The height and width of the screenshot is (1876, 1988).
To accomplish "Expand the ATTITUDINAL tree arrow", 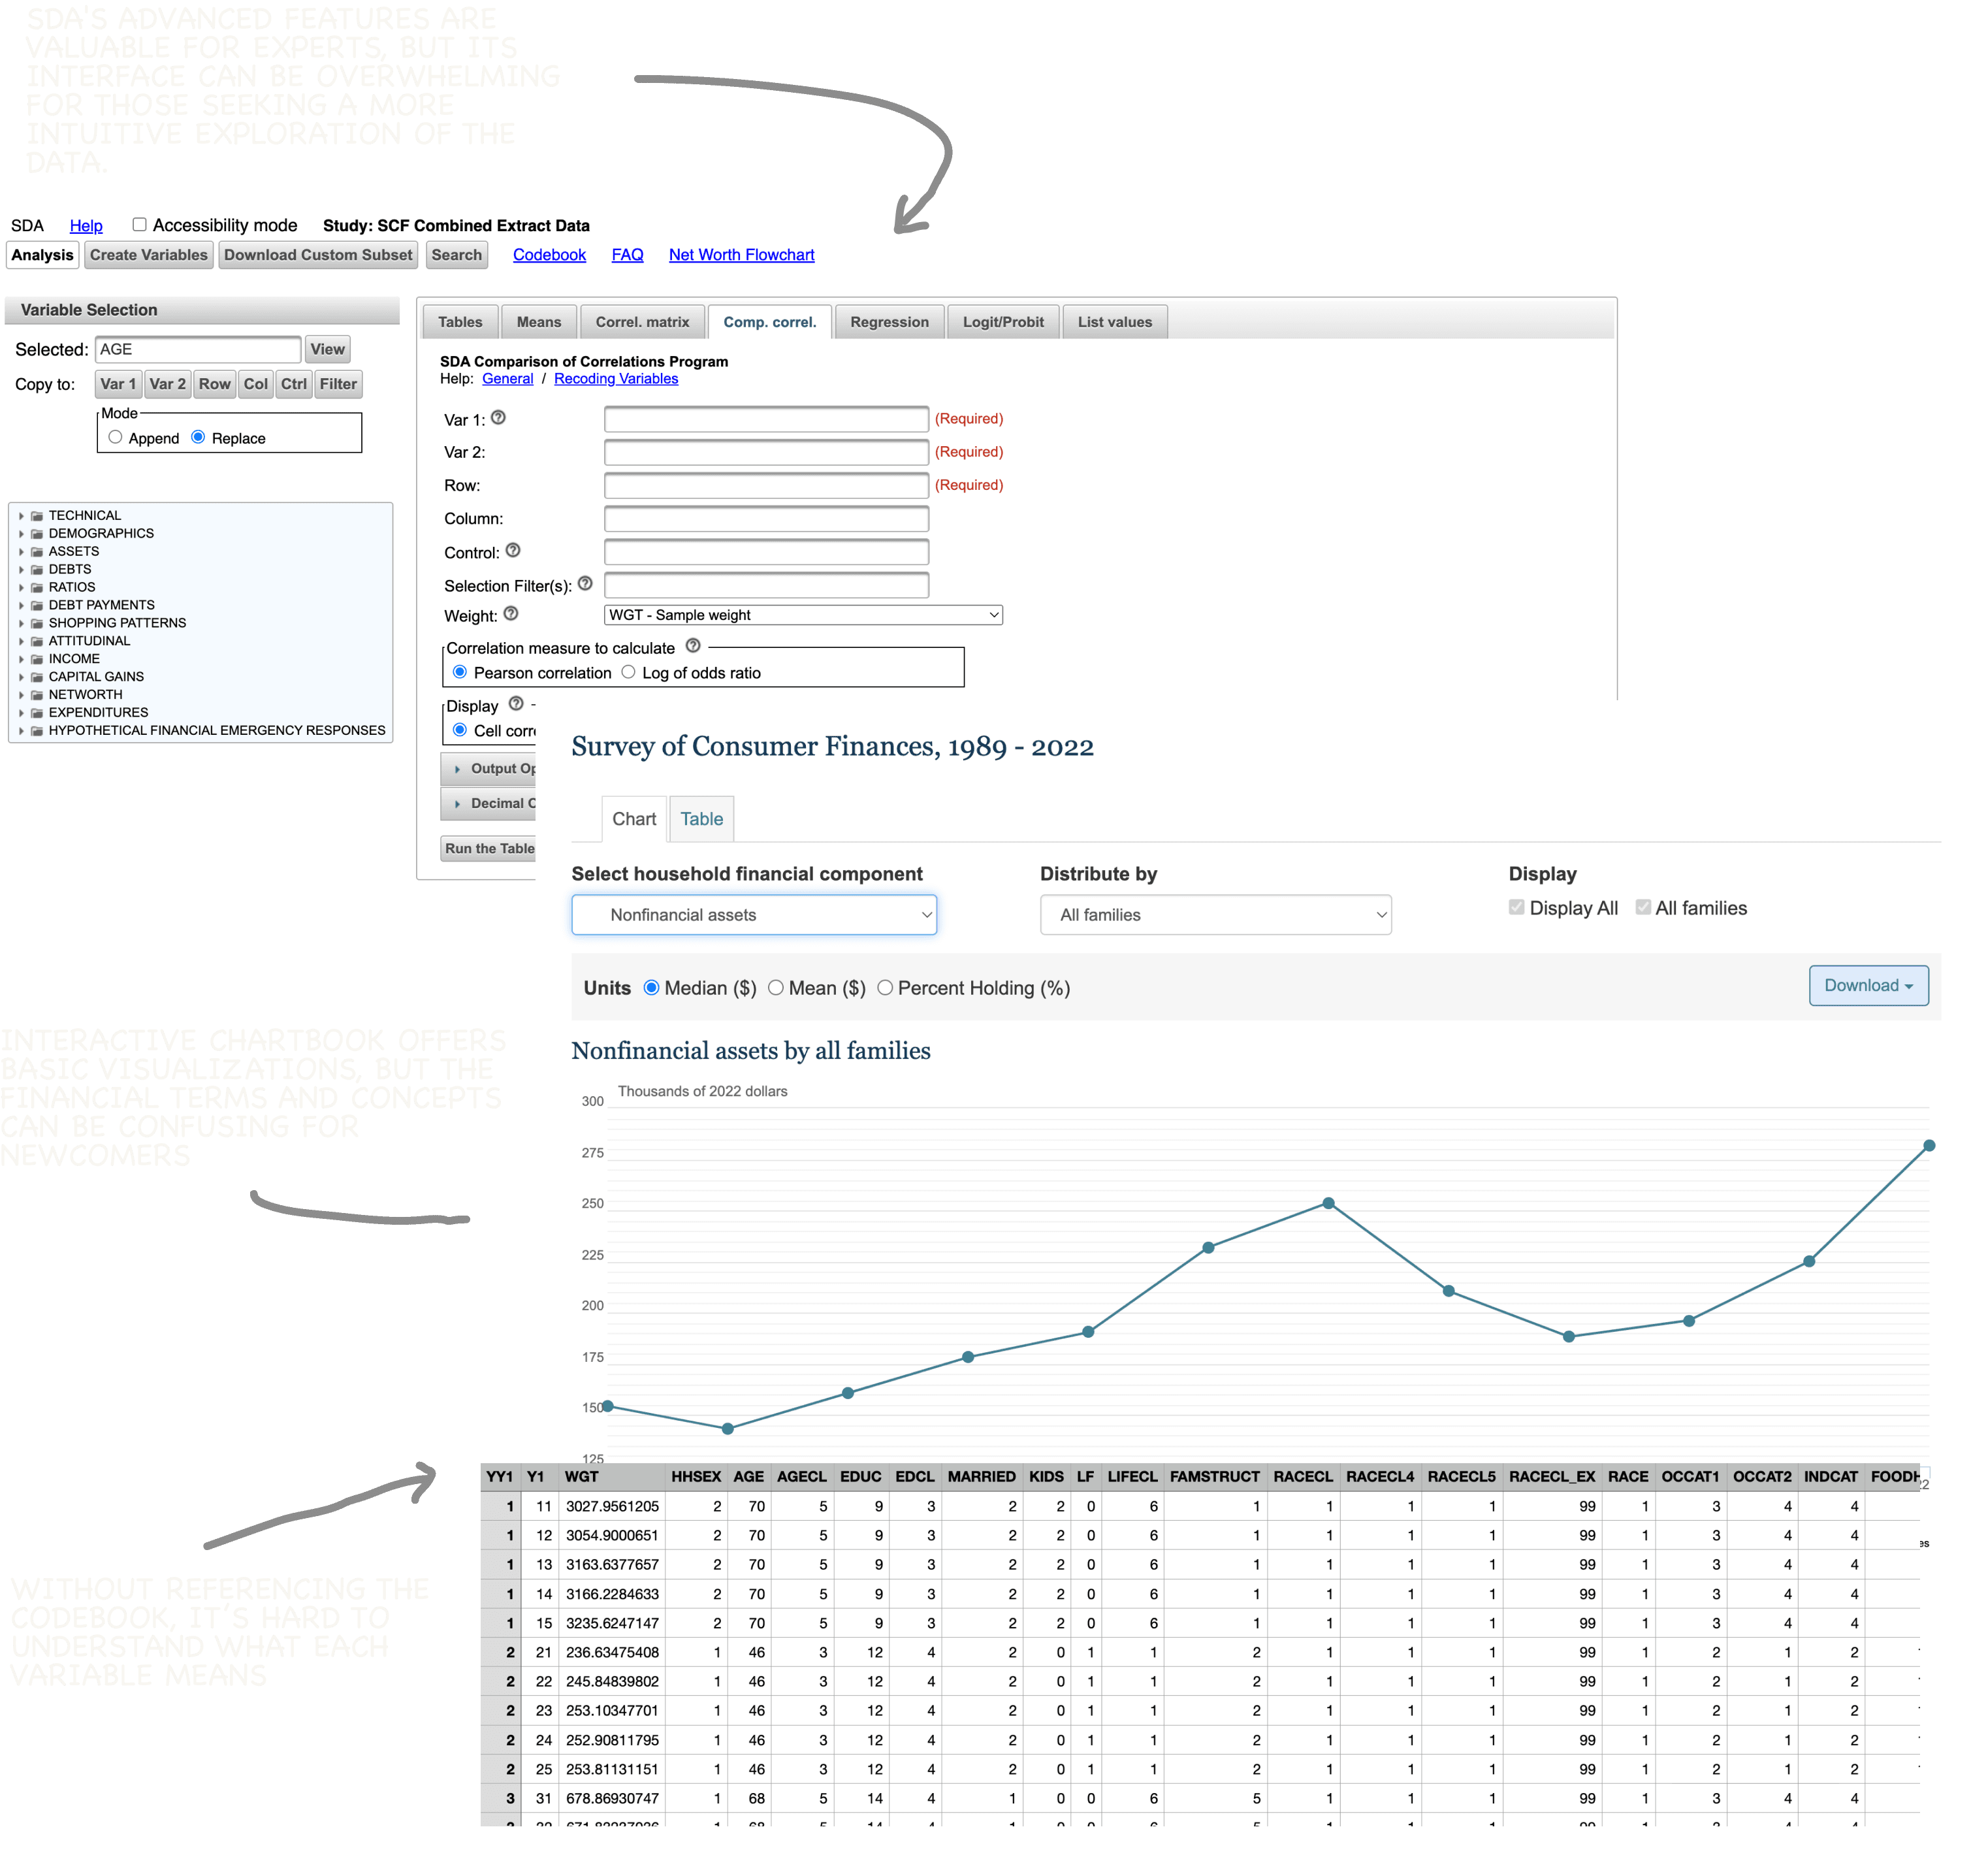I will click(x=21, y=642).
